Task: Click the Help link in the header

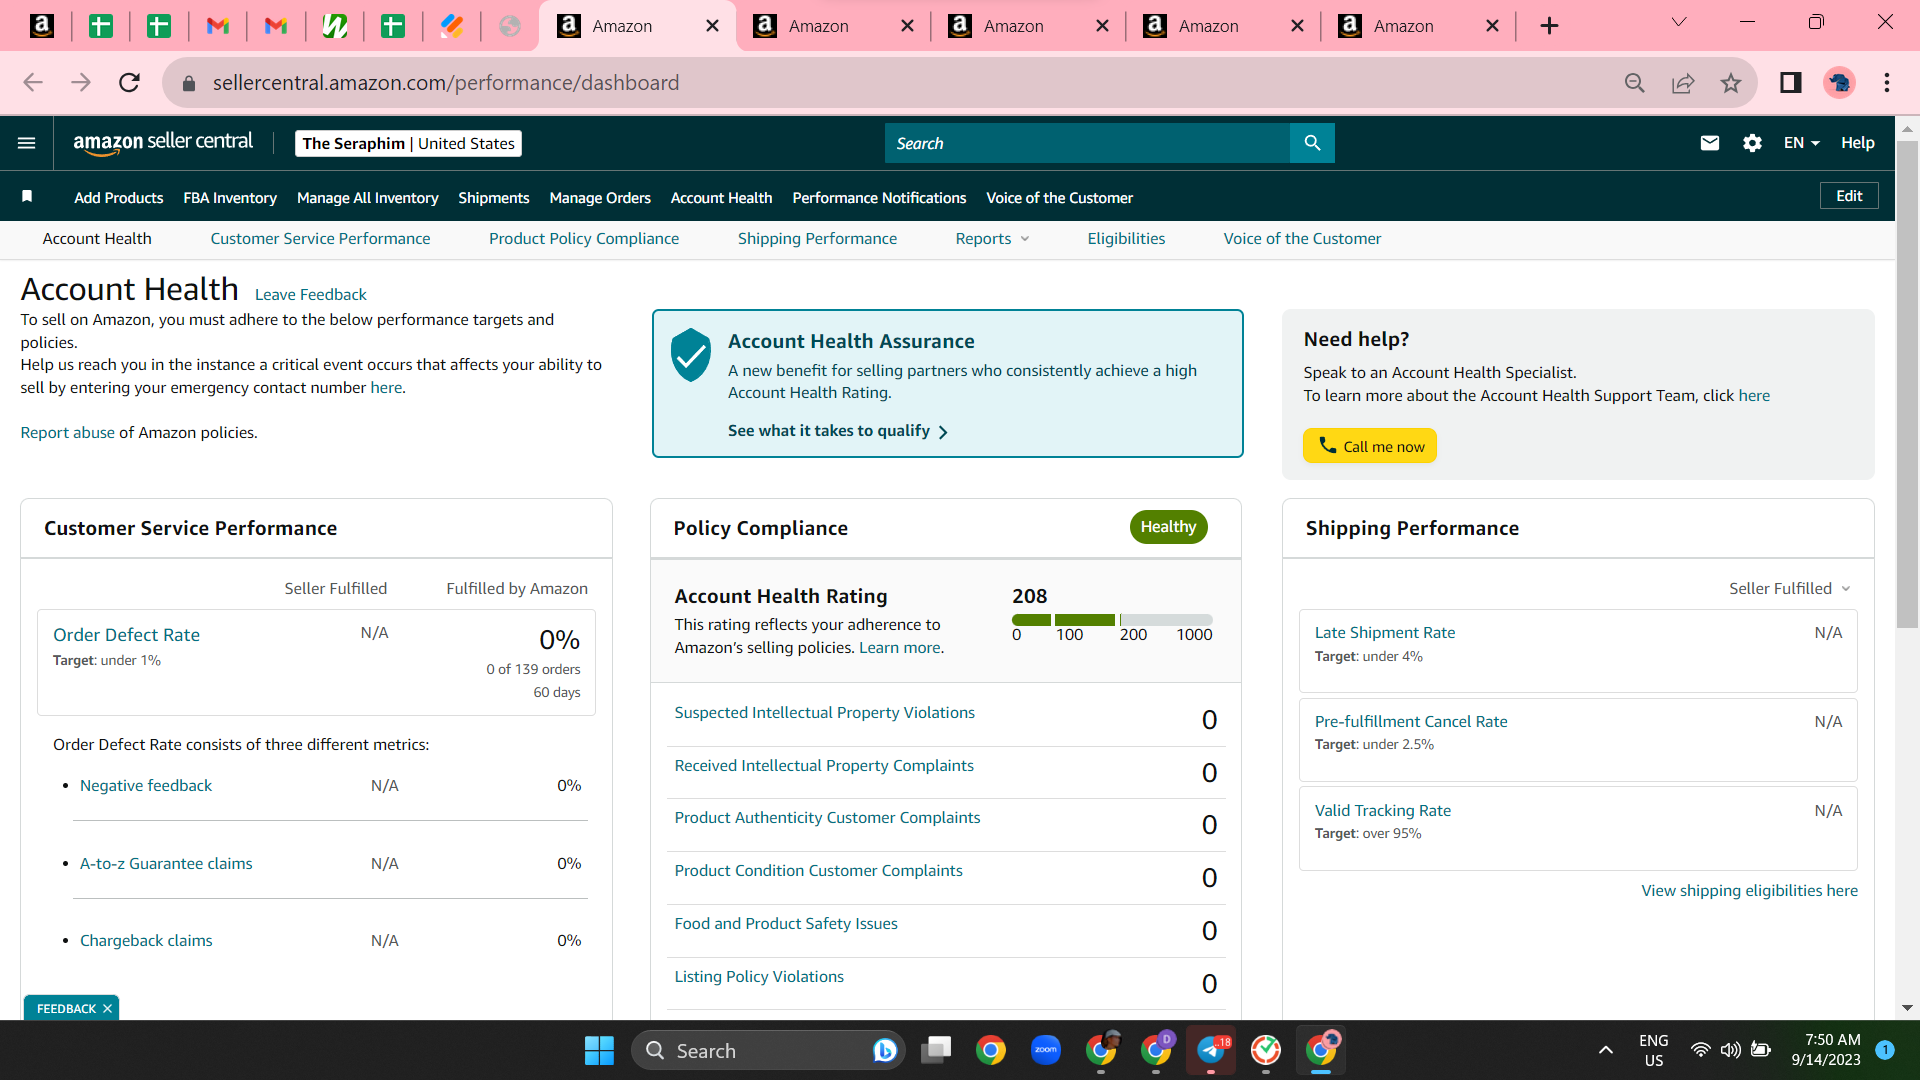Action: tap(1857, 143)
